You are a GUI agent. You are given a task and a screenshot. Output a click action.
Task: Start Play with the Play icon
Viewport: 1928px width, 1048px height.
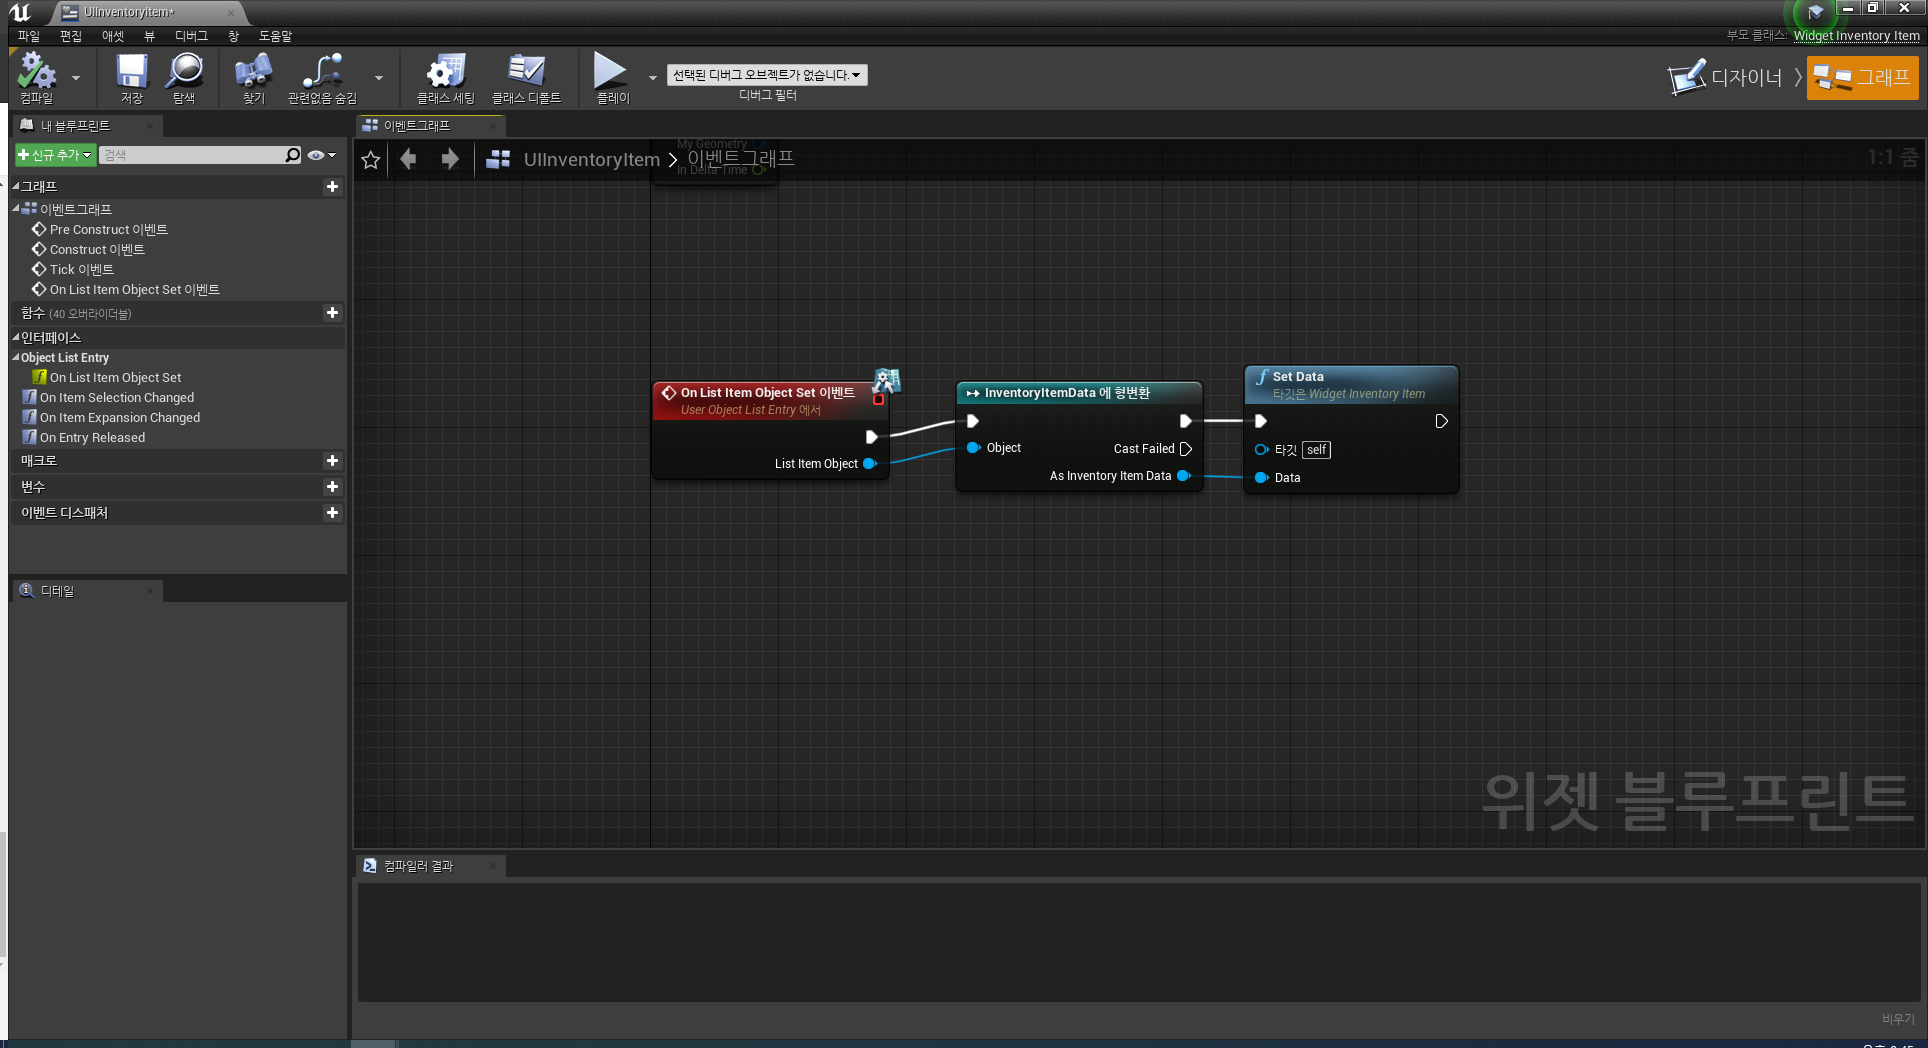(x=611, y=78)
